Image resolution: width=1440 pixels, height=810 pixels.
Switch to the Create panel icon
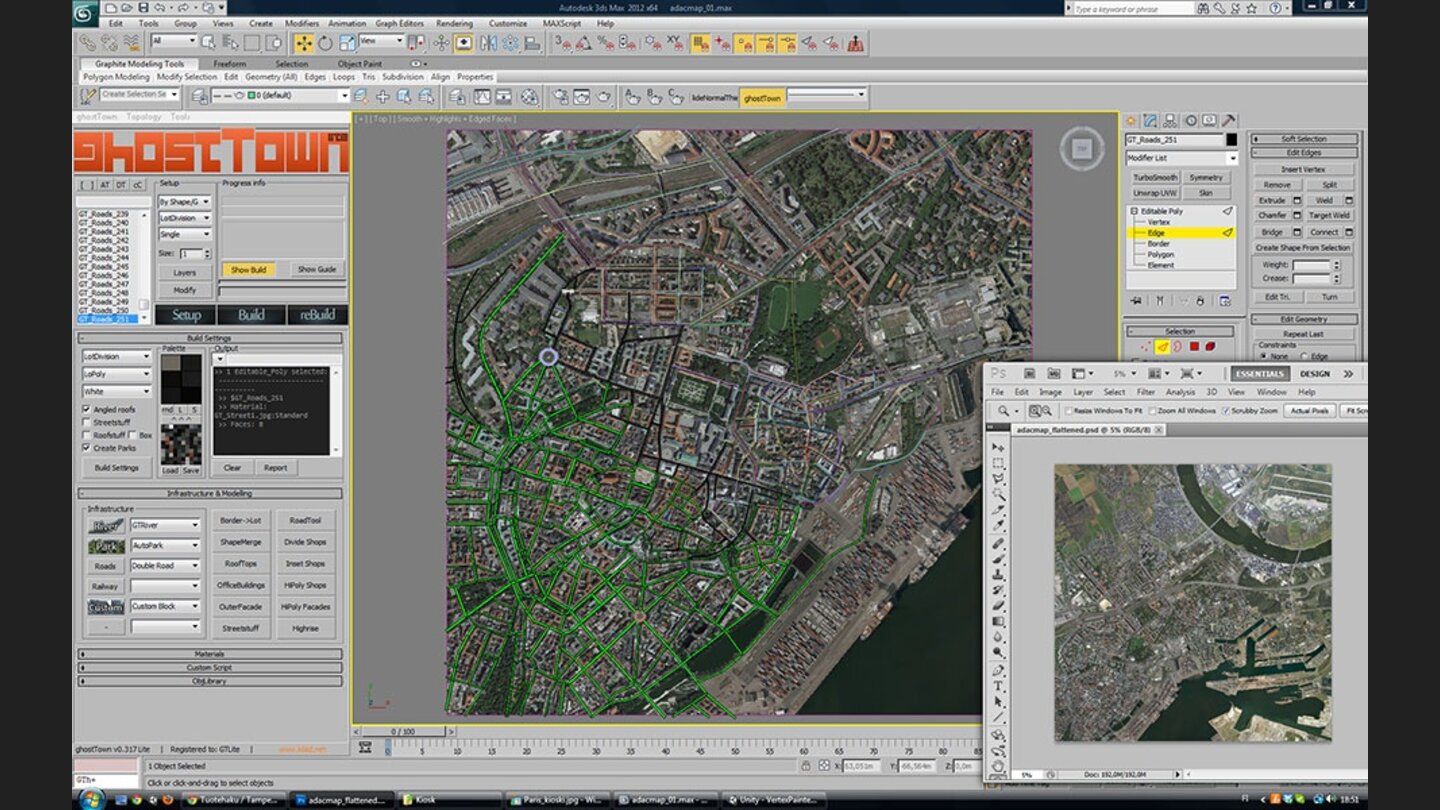click(1129, 120)
